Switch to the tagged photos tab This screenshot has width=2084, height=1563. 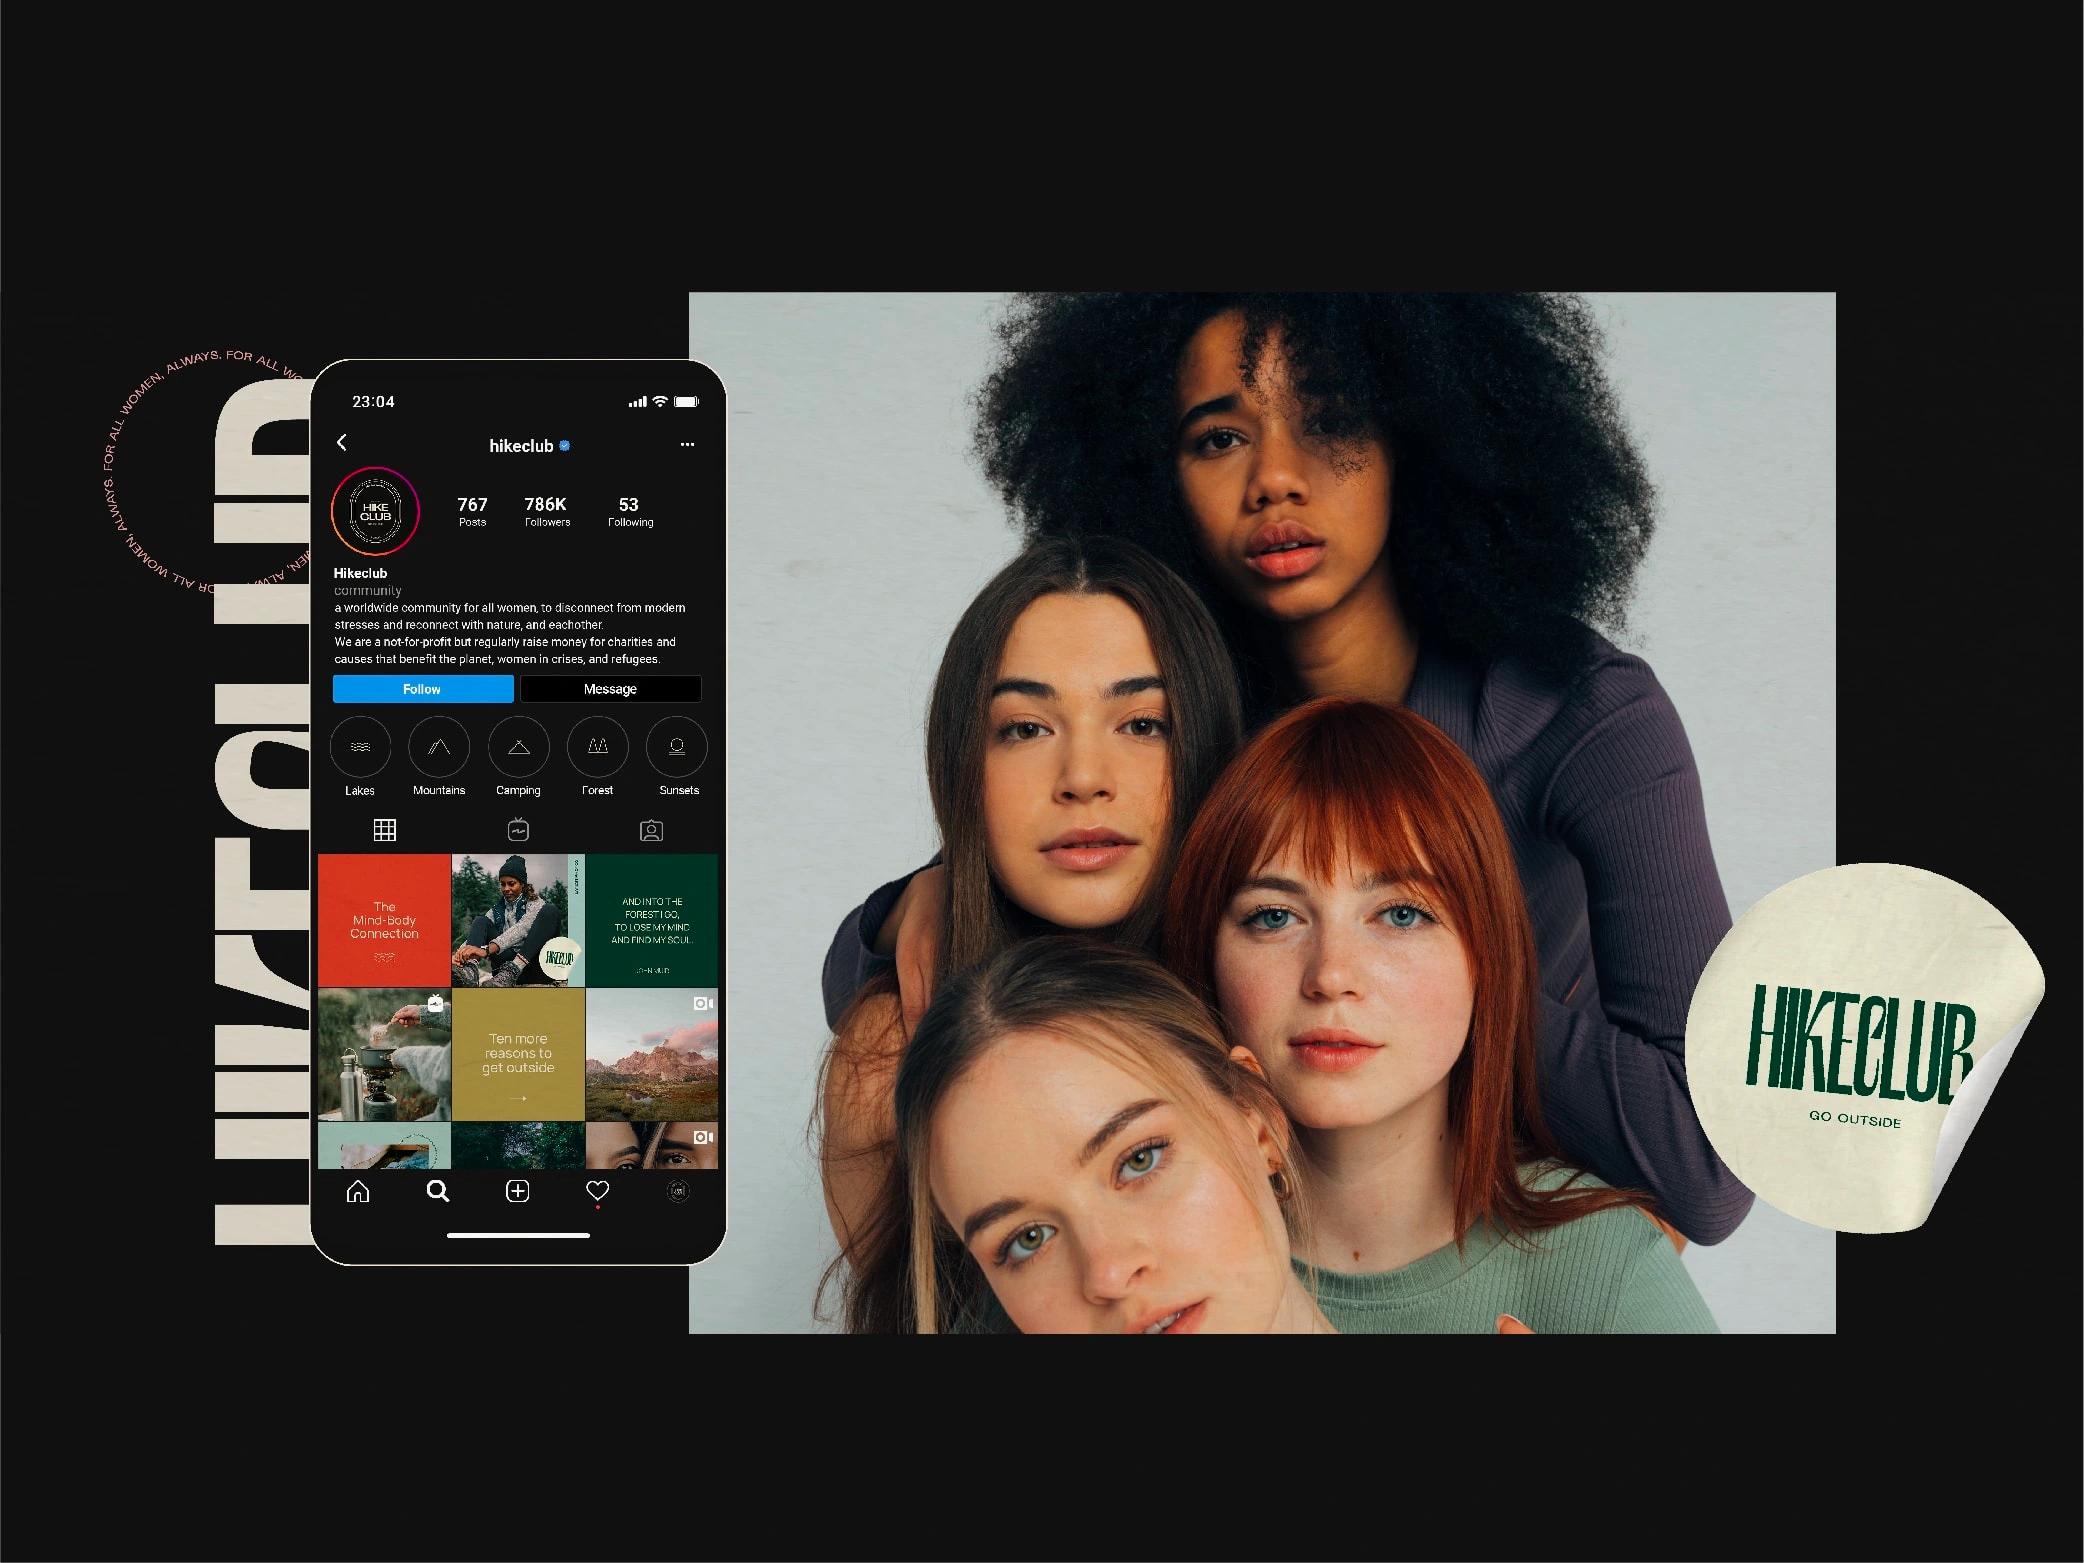click(651, 830)
